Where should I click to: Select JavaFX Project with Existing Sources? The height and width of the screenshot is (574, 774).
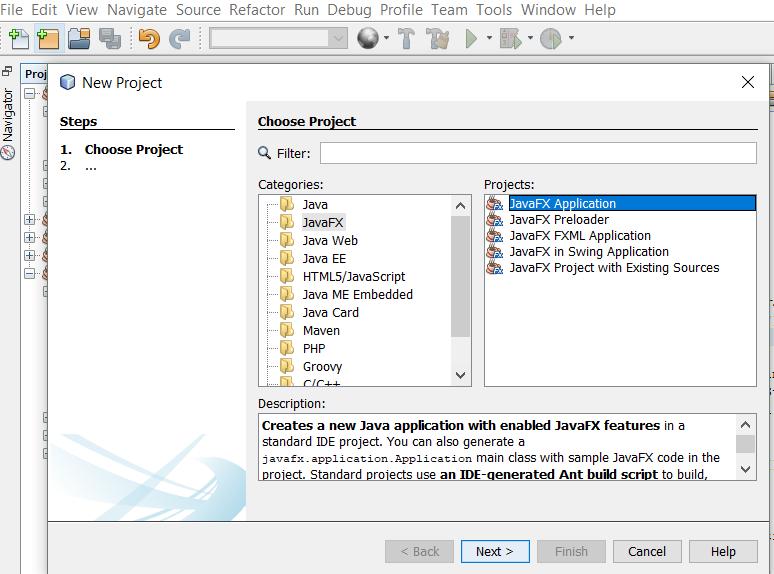[x=615, y=268]
